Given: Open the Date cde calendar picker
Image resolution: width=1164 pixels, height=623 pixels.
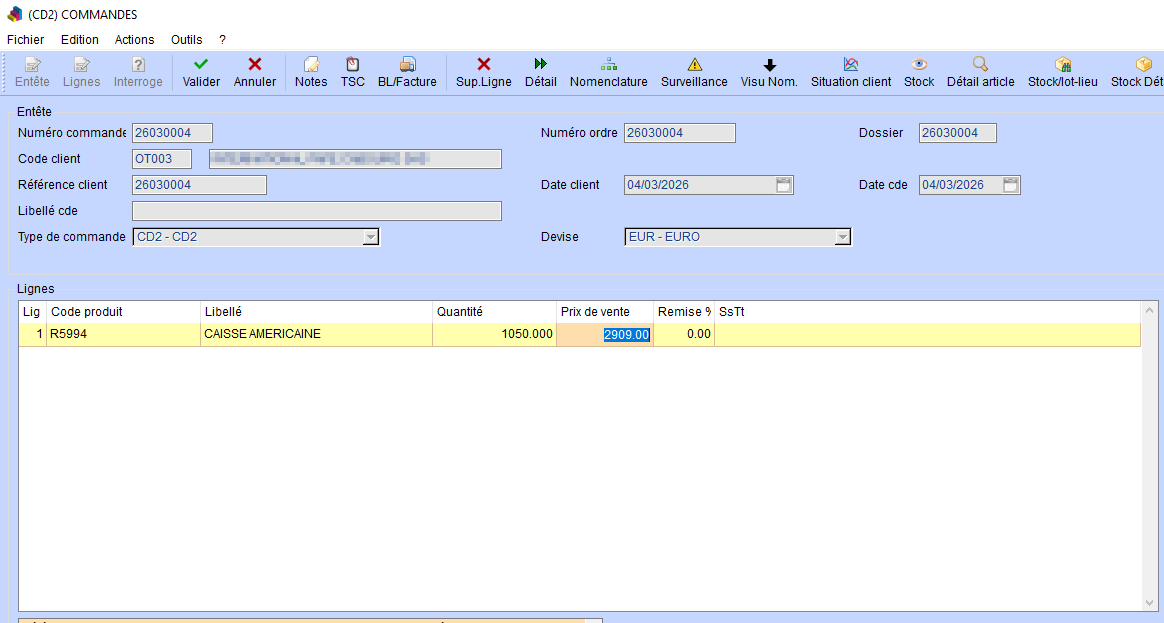Looking at the screenshot, I should [1011, 185].
